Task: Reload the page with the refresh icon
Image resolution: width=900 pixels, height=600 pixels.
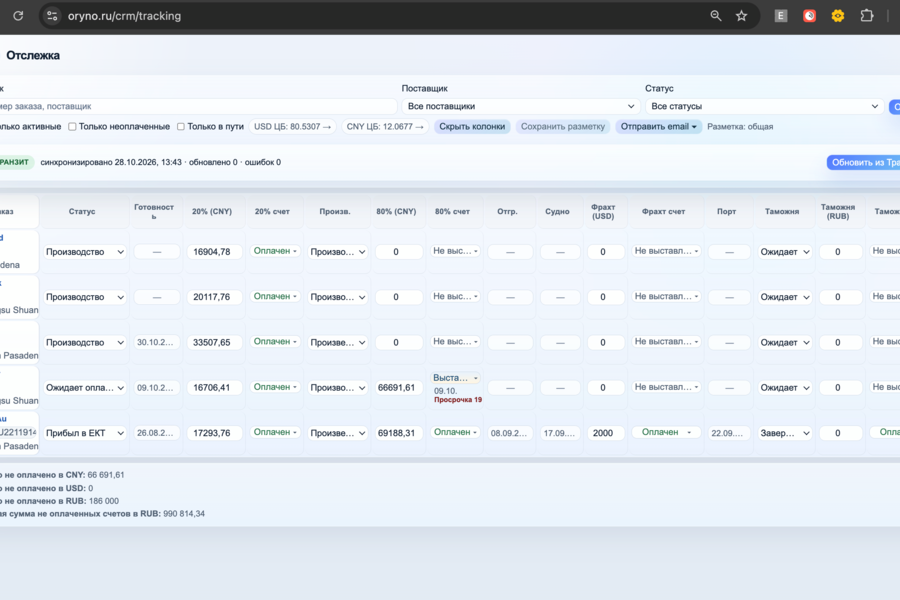Action: click(18, 16)
